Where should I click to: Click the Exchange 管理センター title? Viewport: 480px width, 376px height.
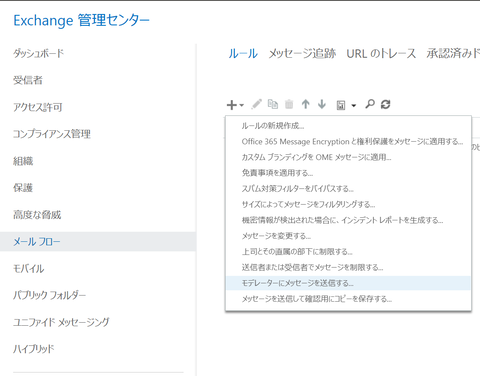click(x=81, y=20)
